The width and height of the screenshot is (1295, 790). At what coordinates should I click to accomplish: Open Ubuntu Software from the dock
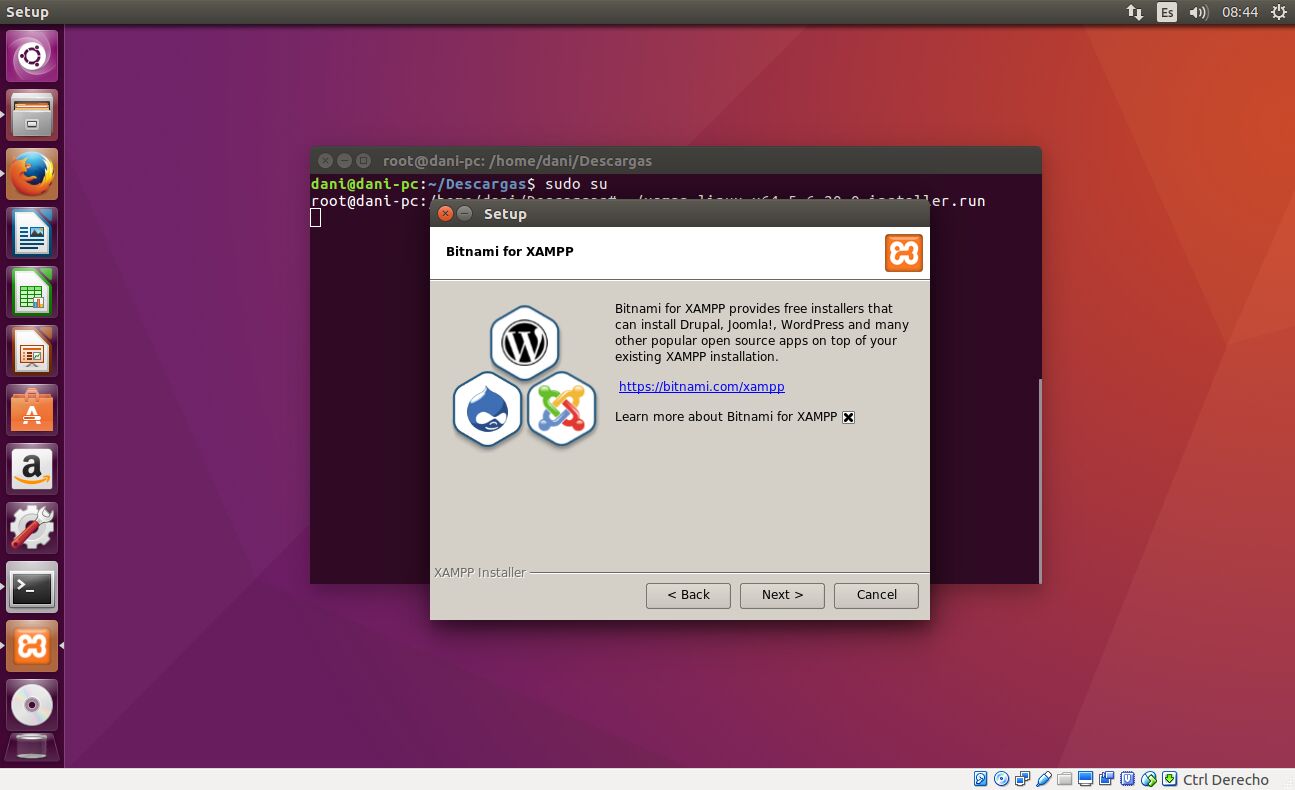coord(32,410)
